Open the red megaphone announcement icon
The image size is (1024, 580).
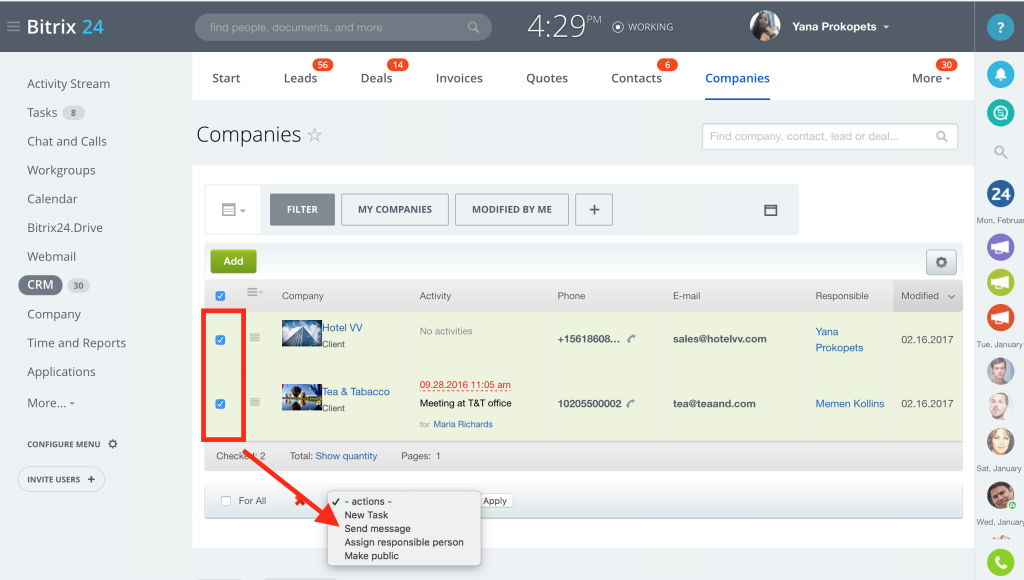coord(1000,317)
